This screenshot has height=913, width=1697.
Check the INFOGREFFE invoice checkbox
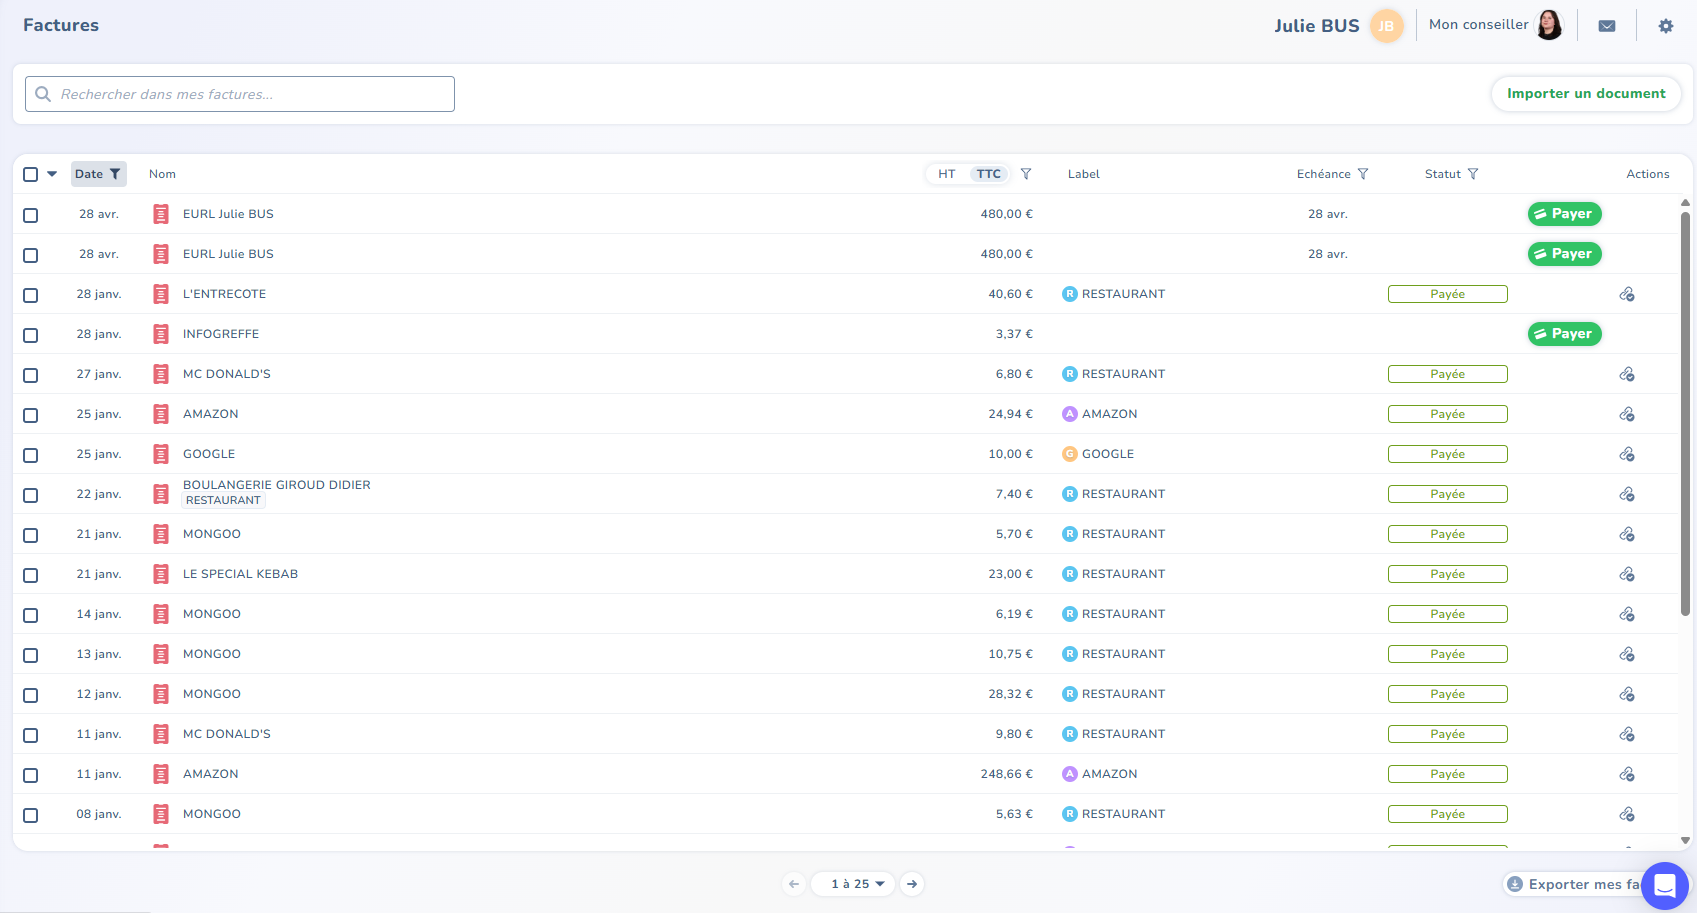[30, 335]
